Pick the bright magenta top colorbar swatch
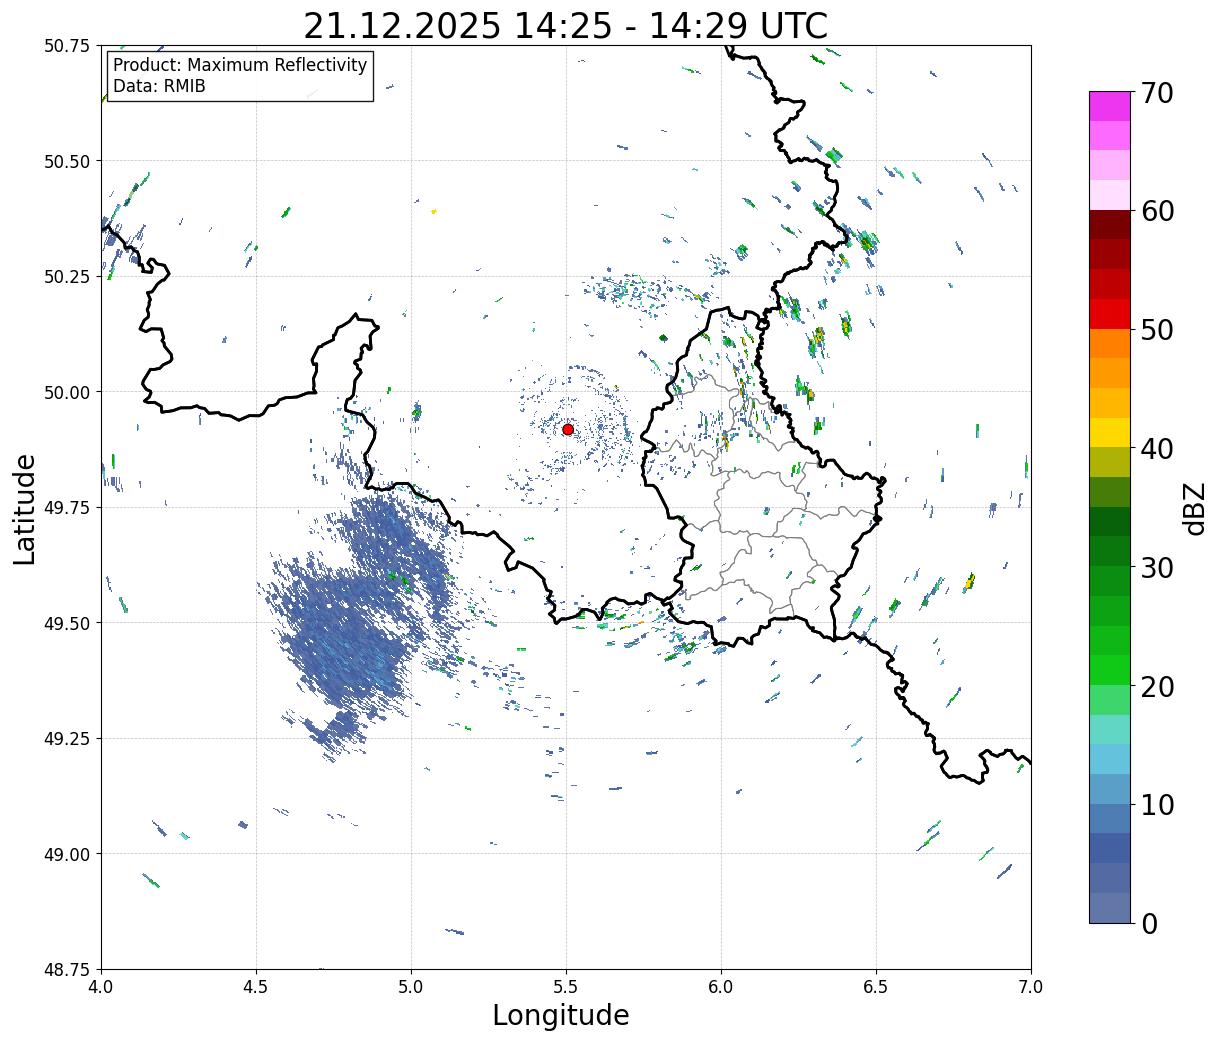Viewport: 1219px width, 1040px height. [1110, 106]
